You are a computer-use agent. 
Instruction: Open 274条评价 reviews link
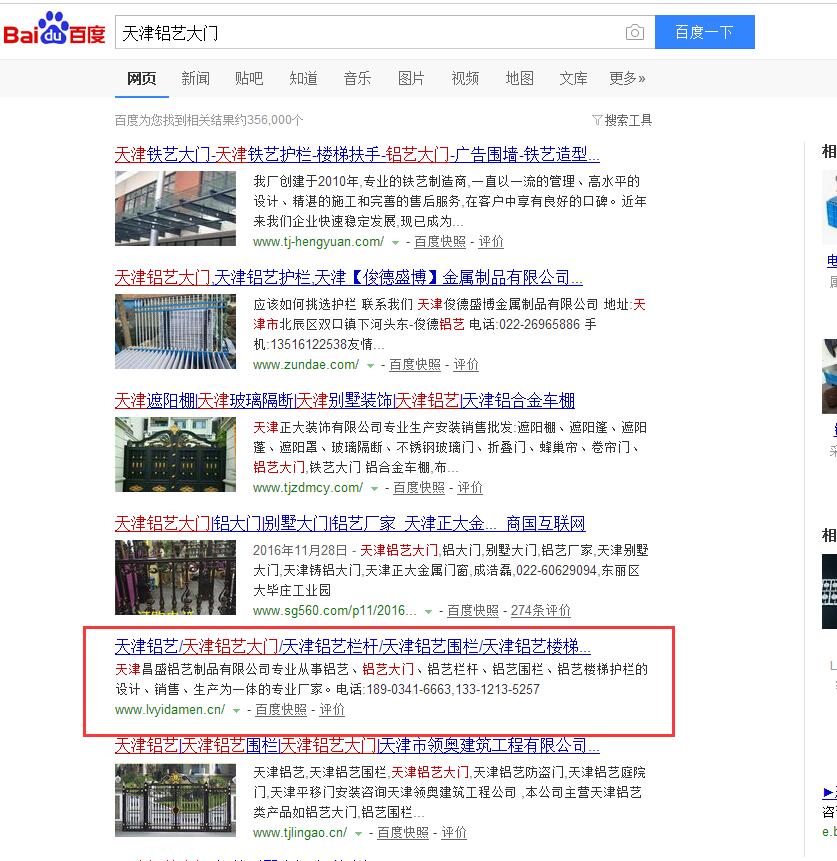540,611
